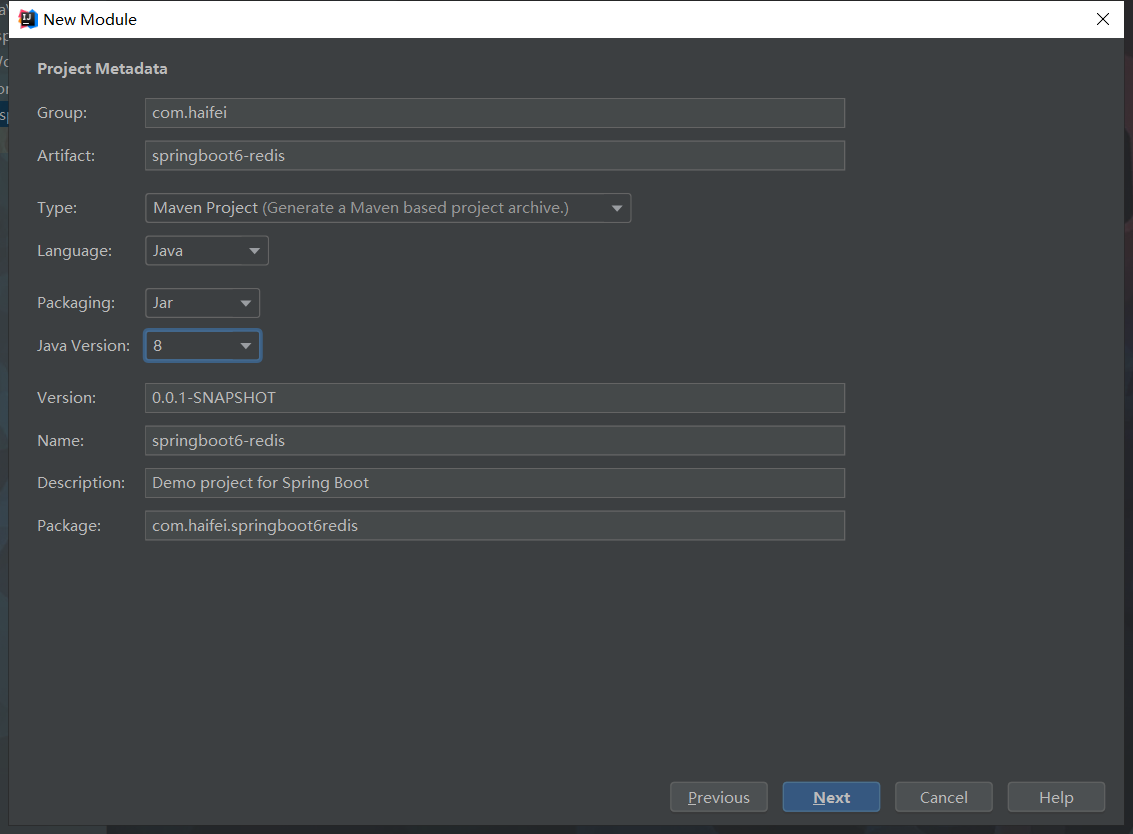This screenshot has height=834, width=1133.
Task: Click the Cancel button
Action: tap(943, 797)
